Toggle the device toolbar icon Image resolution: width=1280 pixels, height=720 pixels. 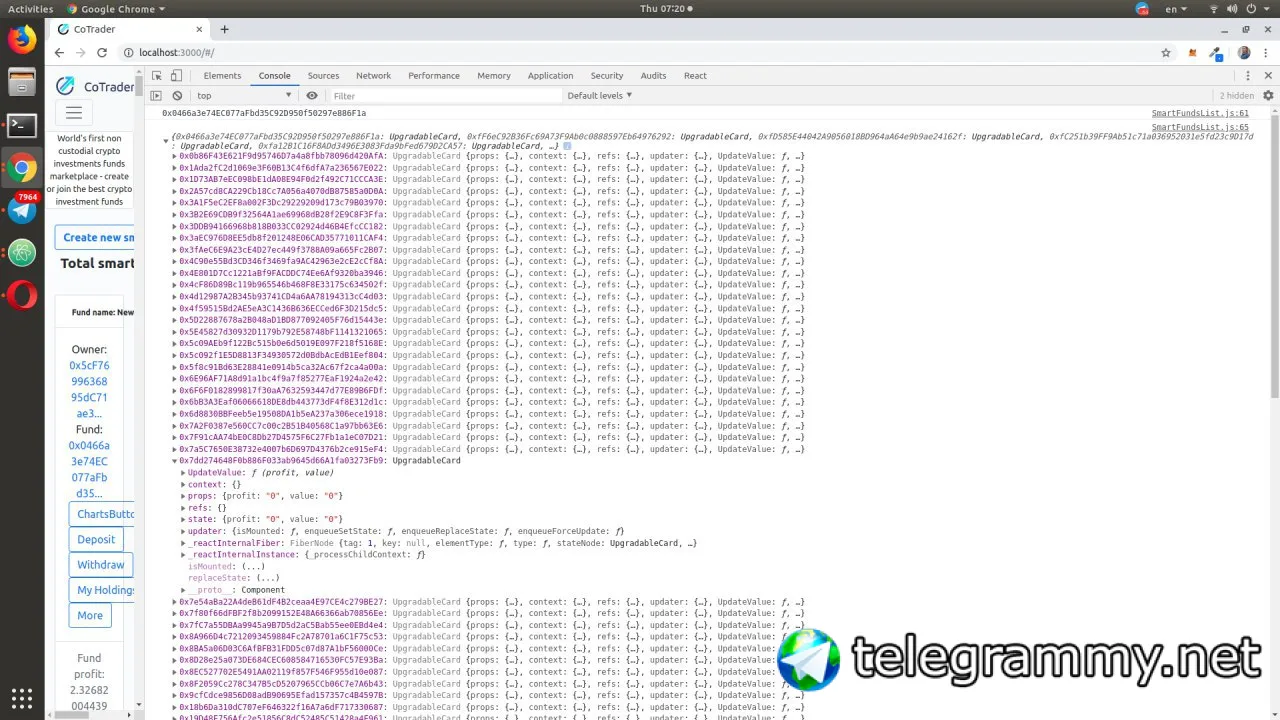(x=176, y=76)
